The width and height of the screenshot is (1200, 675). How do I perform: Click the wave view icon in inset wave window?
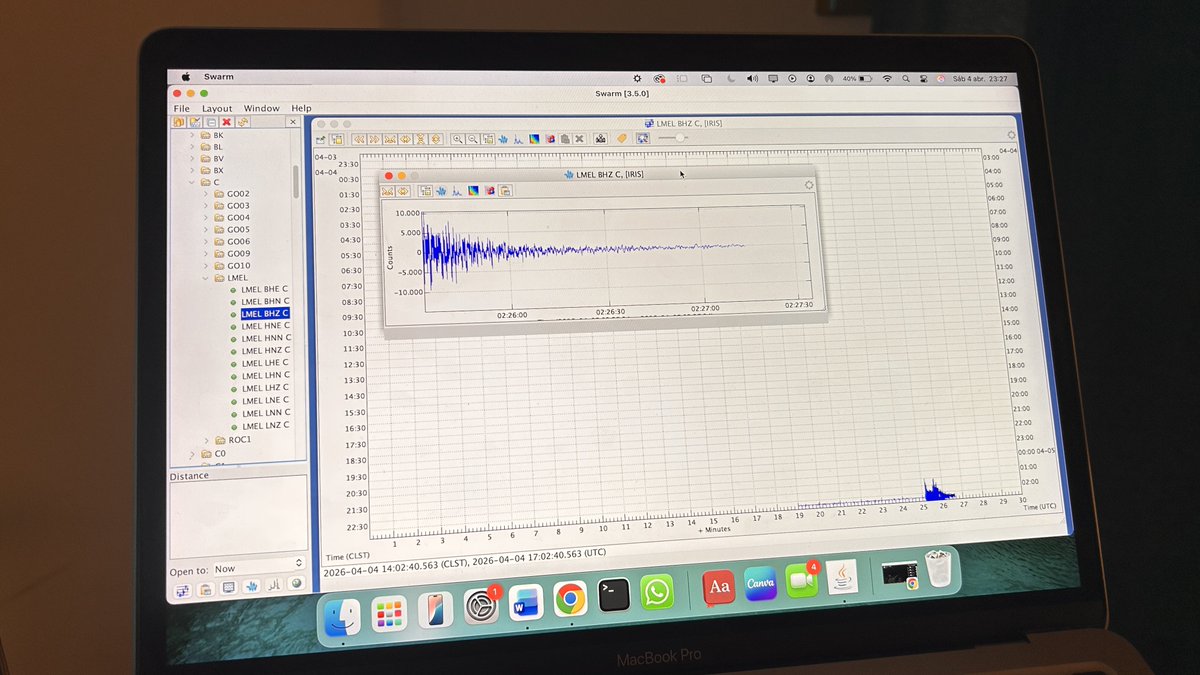coord(441,191)
